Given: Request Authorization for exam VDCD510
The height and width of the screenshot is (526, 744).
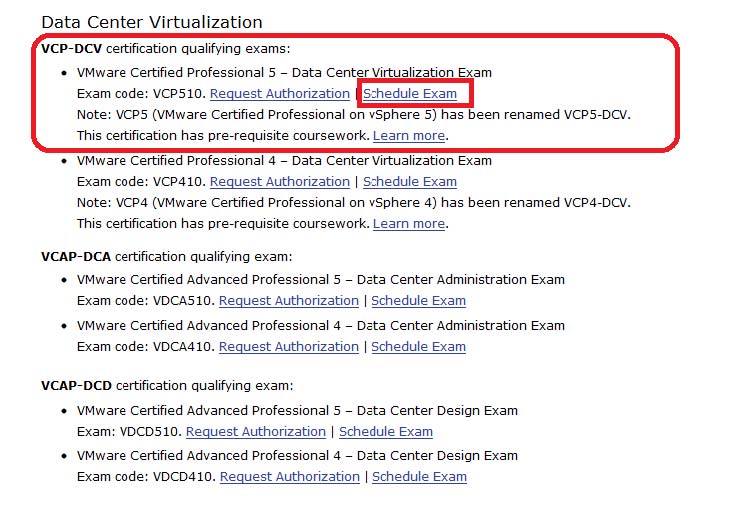Looking at the screenshot, I should 256,432.
